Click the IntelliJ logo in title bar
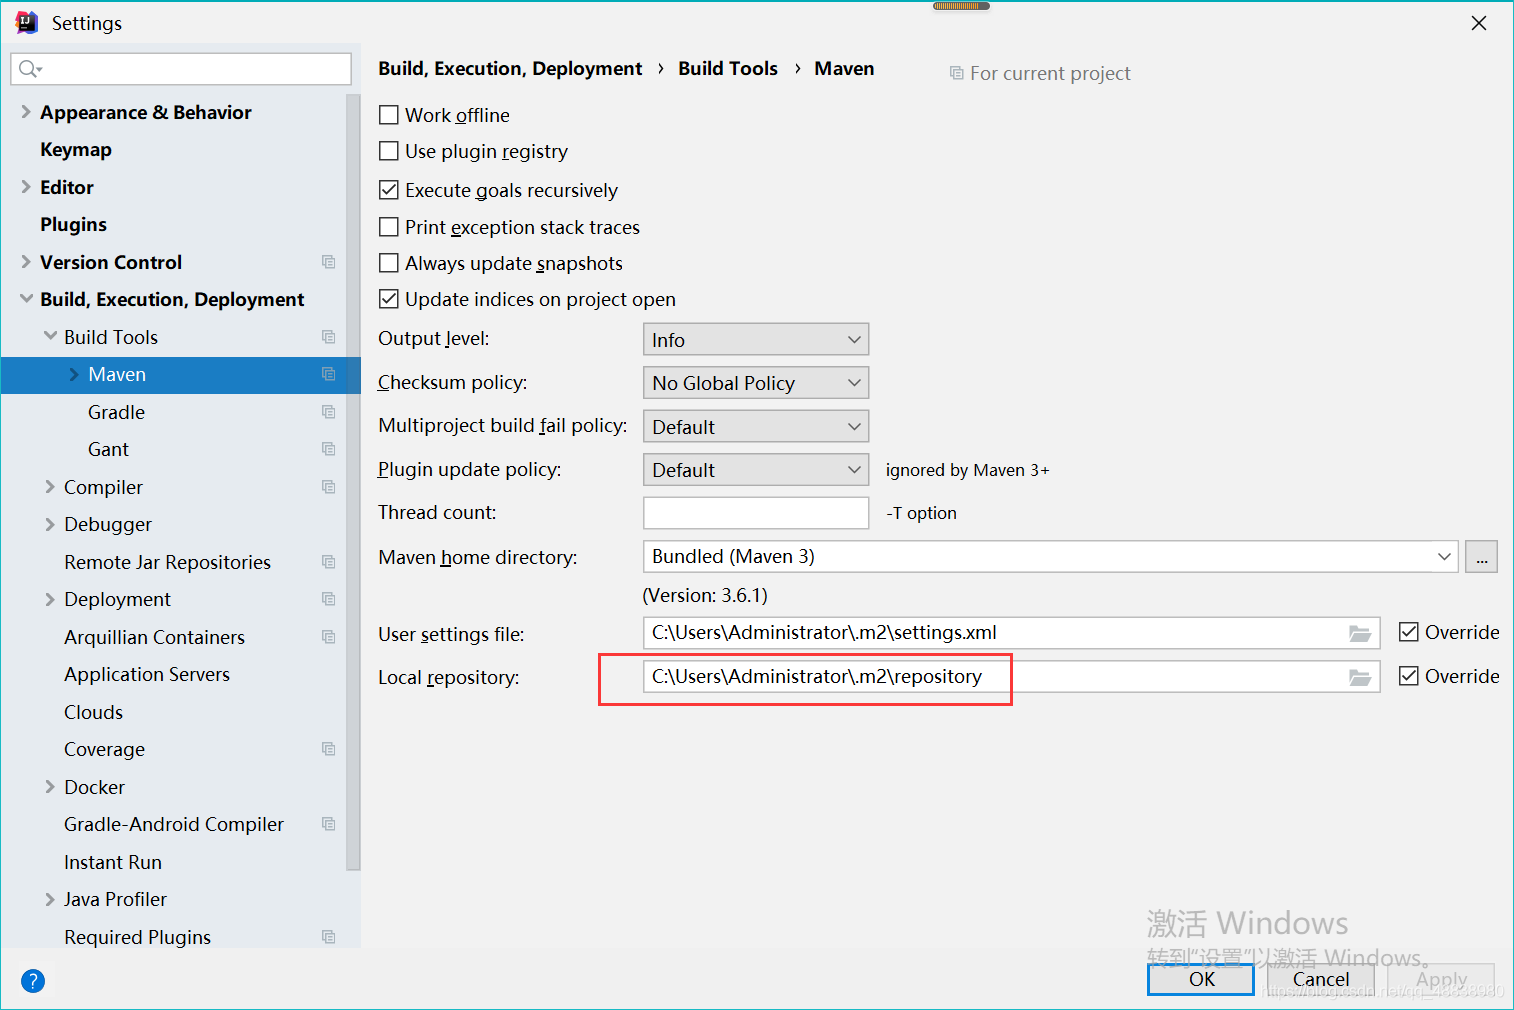Viewport: 1514px width, 1010px height. 27,22
